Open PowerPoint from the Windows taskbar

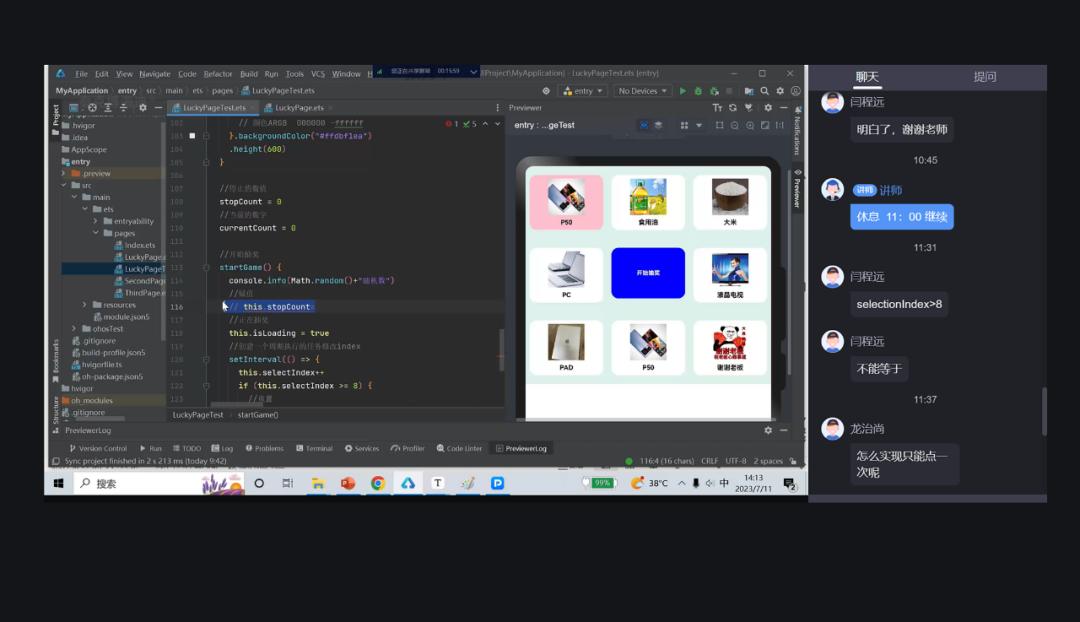348,483
